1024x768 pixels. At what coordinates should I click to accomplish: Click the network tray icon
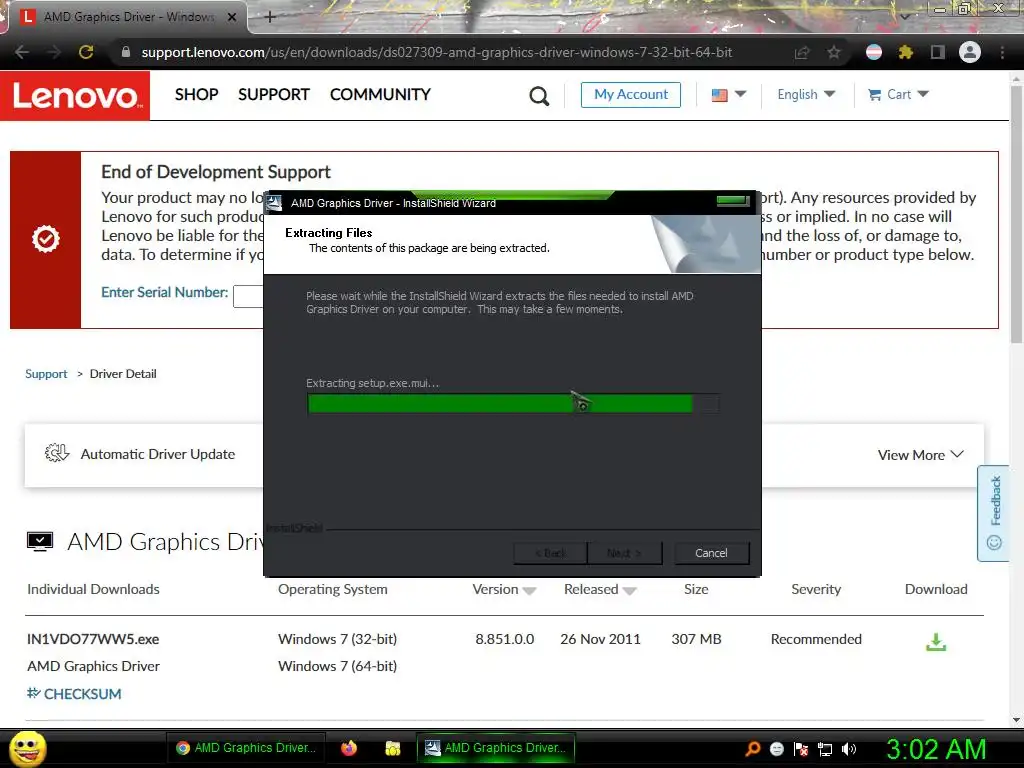coord(825,749)
